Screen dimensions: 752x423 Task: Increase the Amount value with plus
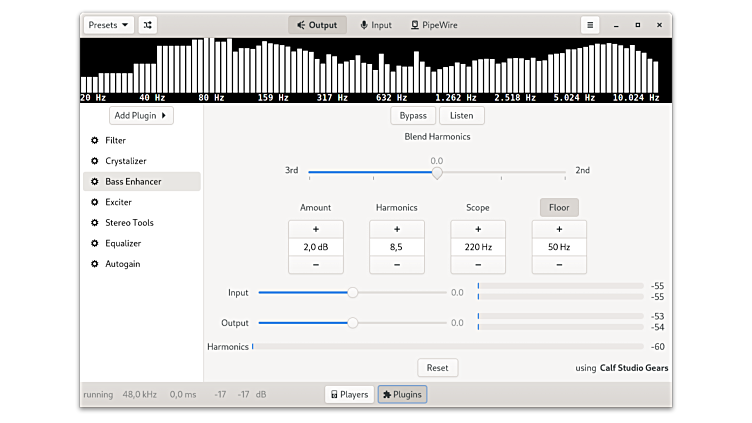pos(316,229)
